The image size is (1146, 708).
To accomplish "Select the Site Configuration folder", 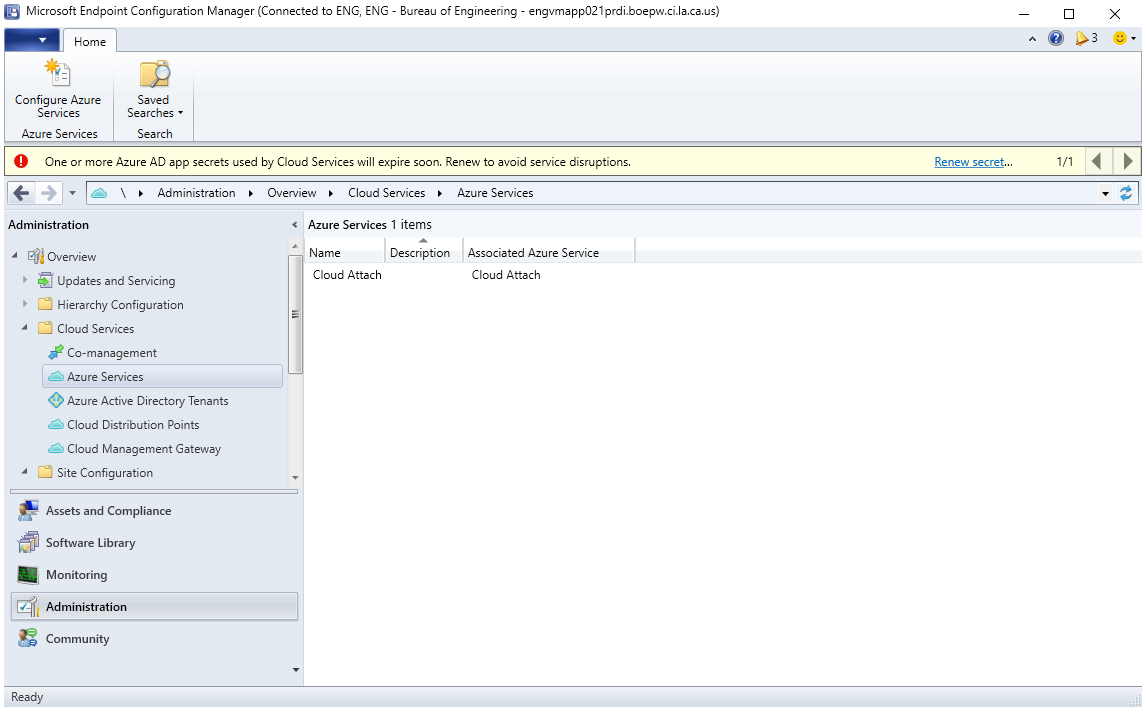I will point(105,473).
